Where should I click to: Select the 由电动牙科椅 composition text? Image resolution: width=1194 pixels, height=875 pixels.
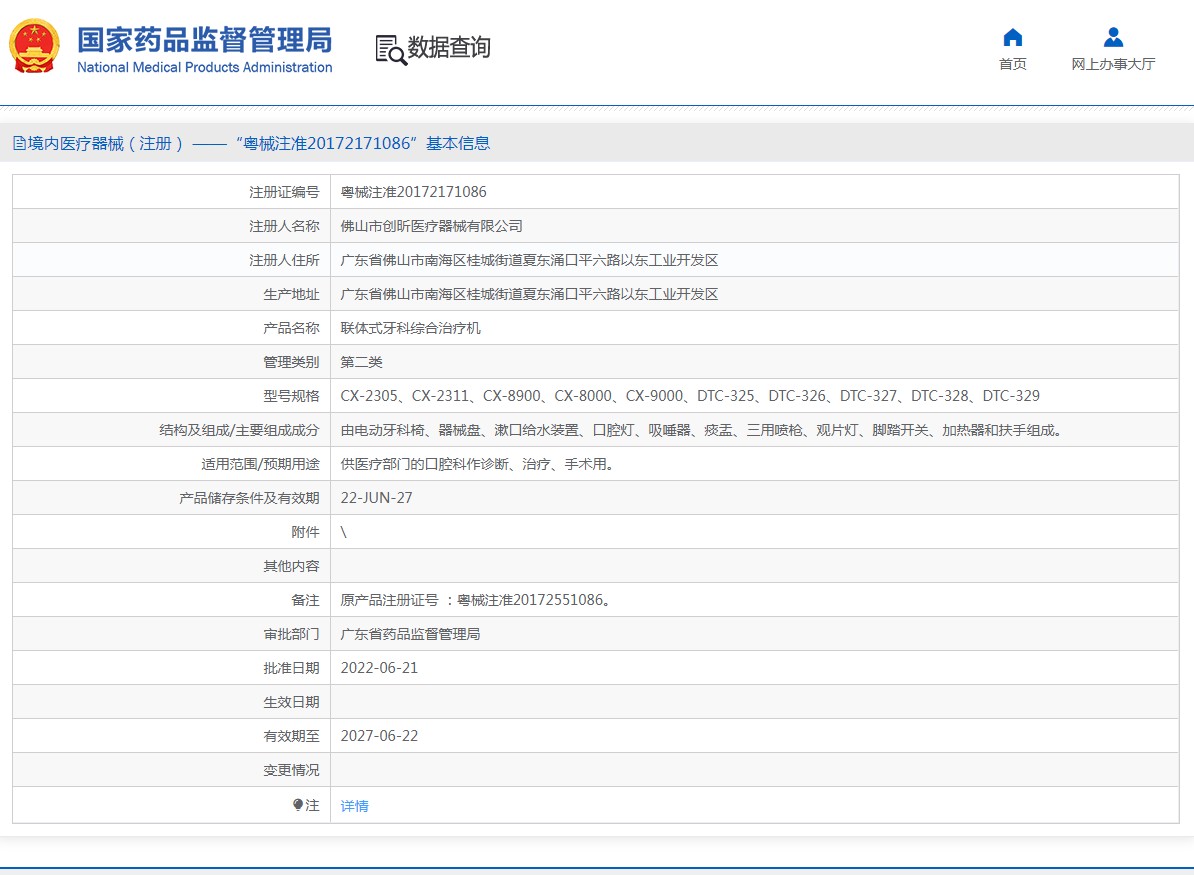coord(701,430)
